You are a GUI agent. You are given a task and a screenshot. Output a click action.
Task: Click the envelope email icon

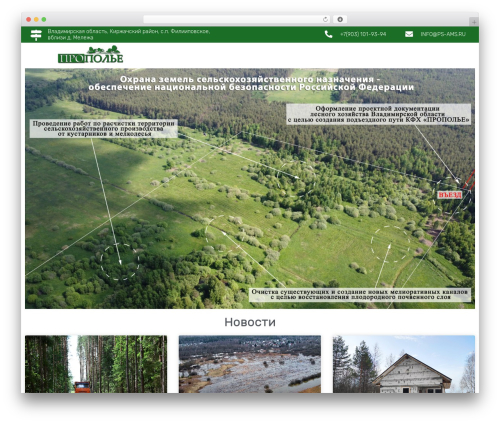[x=409, y=34]
